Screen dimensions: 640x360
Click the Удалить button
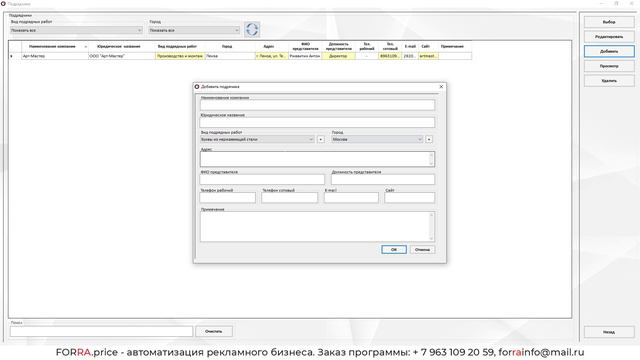point(609,81)
